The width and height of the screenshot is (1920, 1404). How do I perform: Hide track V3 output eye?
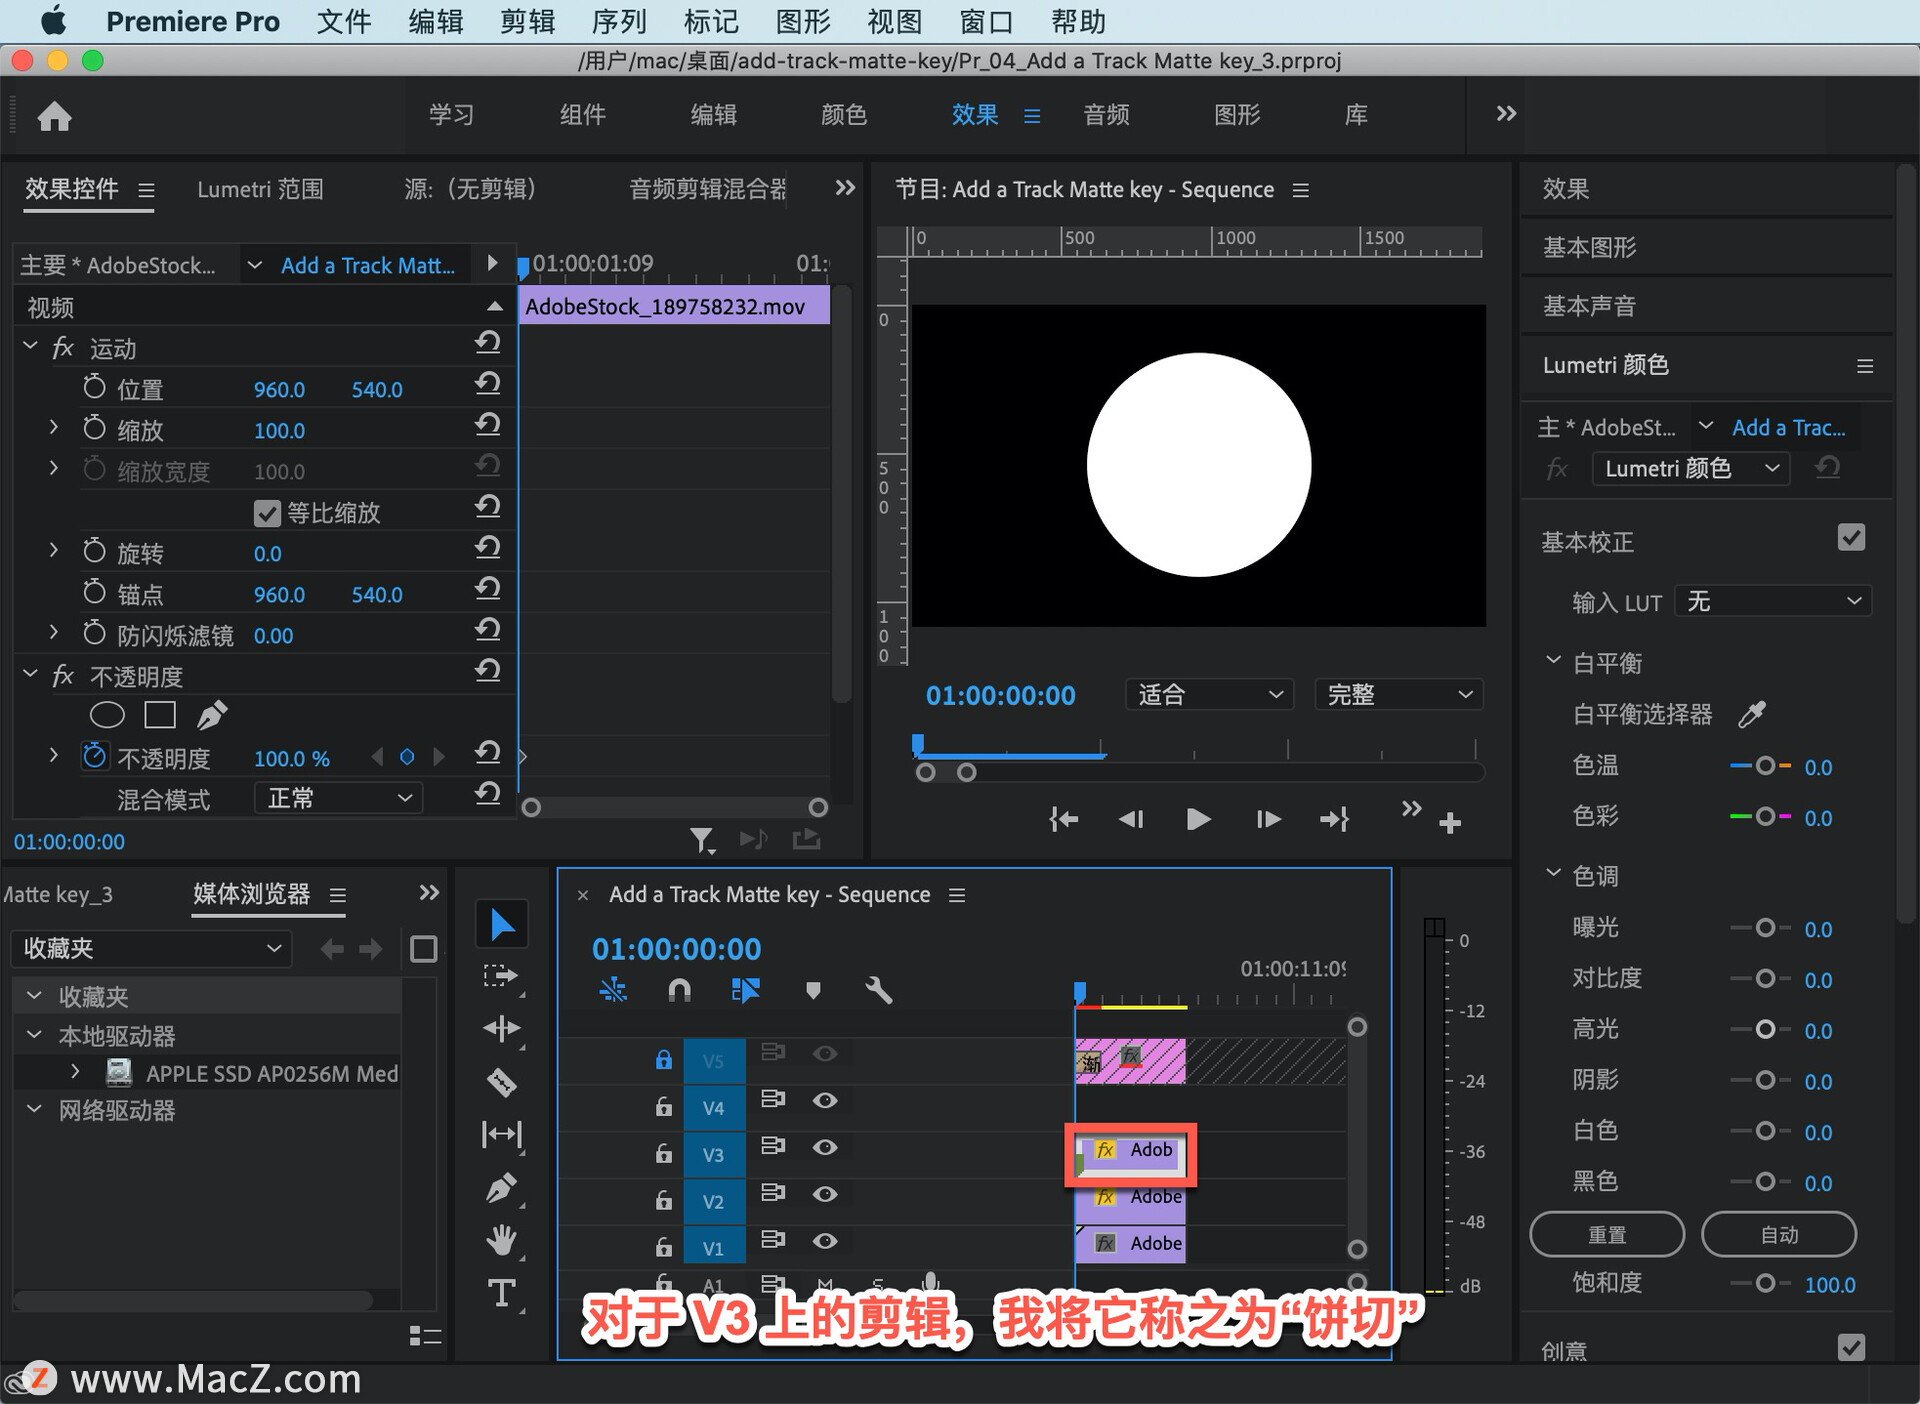[x=825, y=1147]
